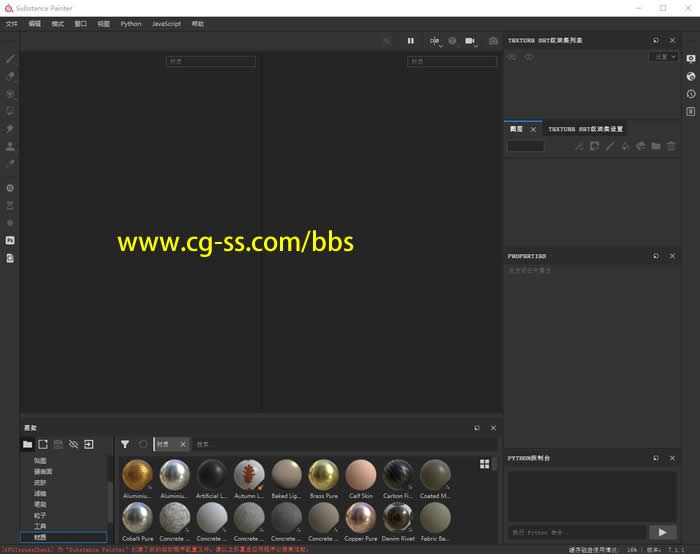Select the Paint brush tool in left toolbar
The image size is (700, 554).
[10, 59]
